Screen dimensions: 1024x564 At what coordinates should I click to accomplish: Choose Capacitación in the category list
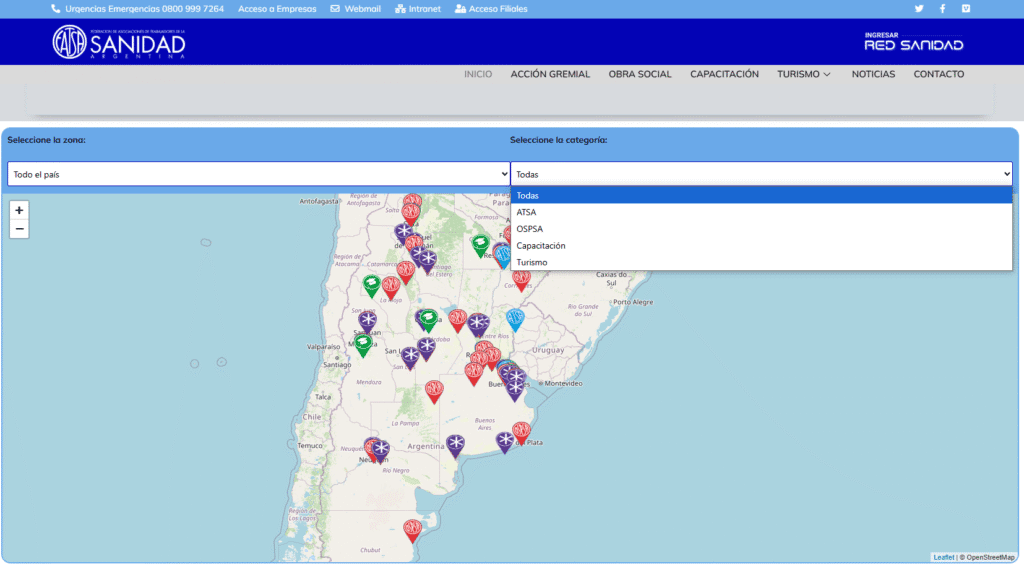click(x=761, y=245)
